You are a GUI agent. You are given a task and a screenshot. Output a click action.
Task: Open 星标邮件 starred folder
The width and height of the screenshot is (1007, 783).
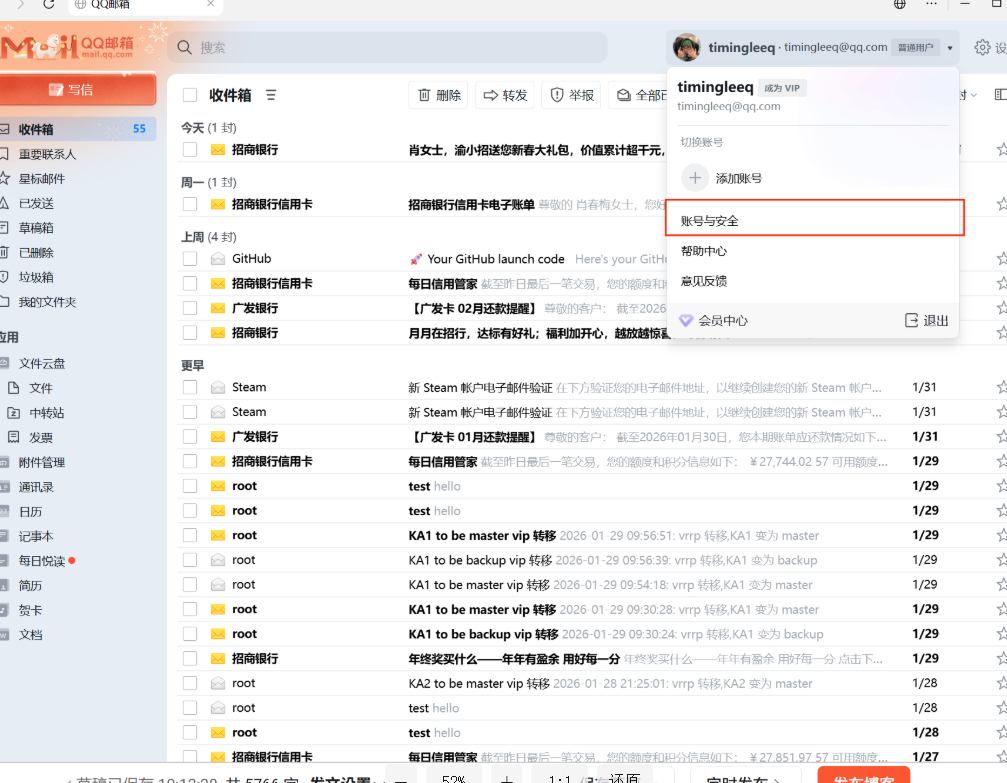click(42, 179)
